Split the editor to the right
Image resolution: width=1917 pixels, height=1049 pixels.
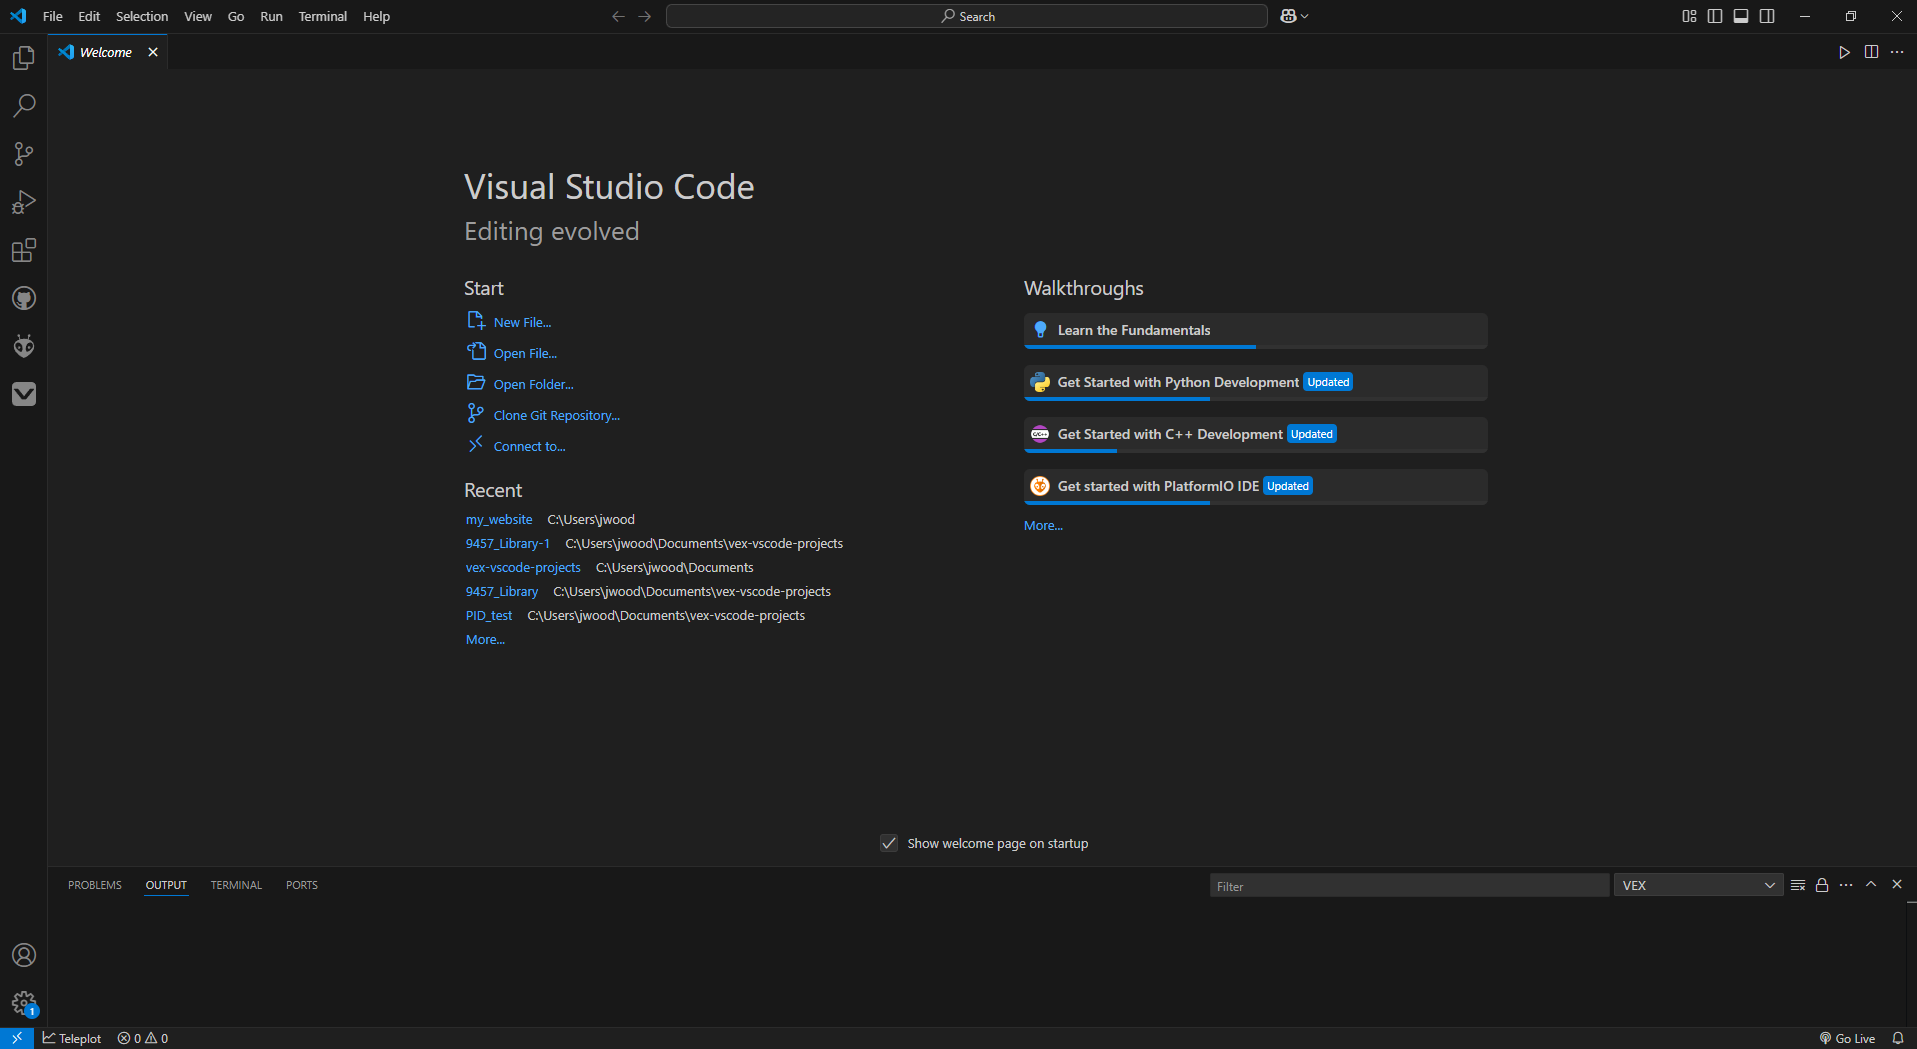click(1871, 52)
